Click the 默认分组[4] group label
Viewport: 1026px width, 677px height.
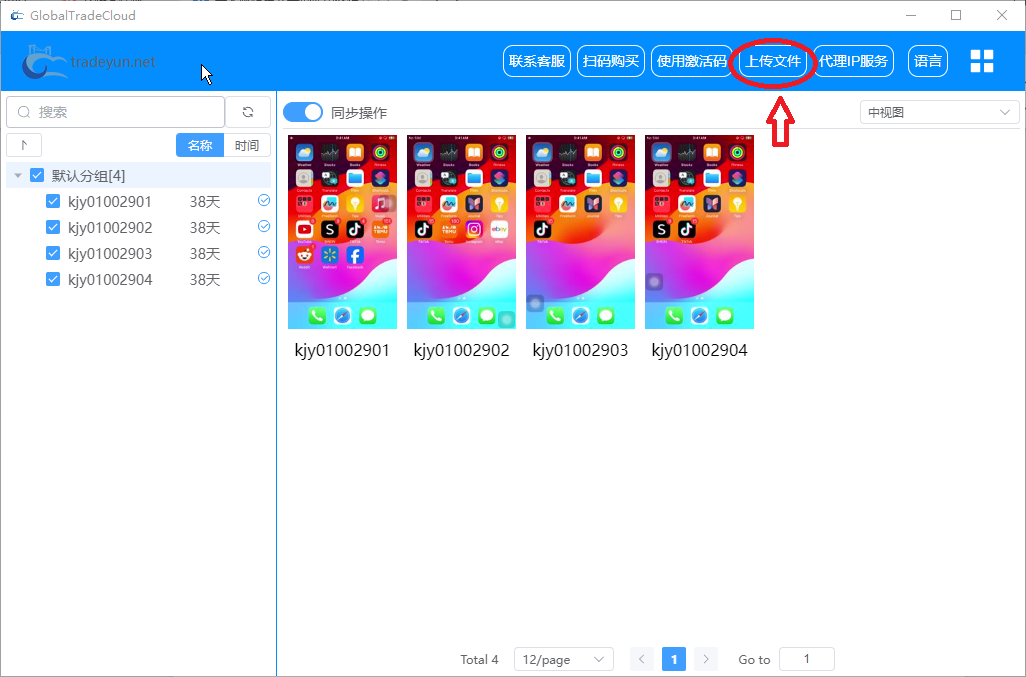pyautogui.click(x=88, y=175)
